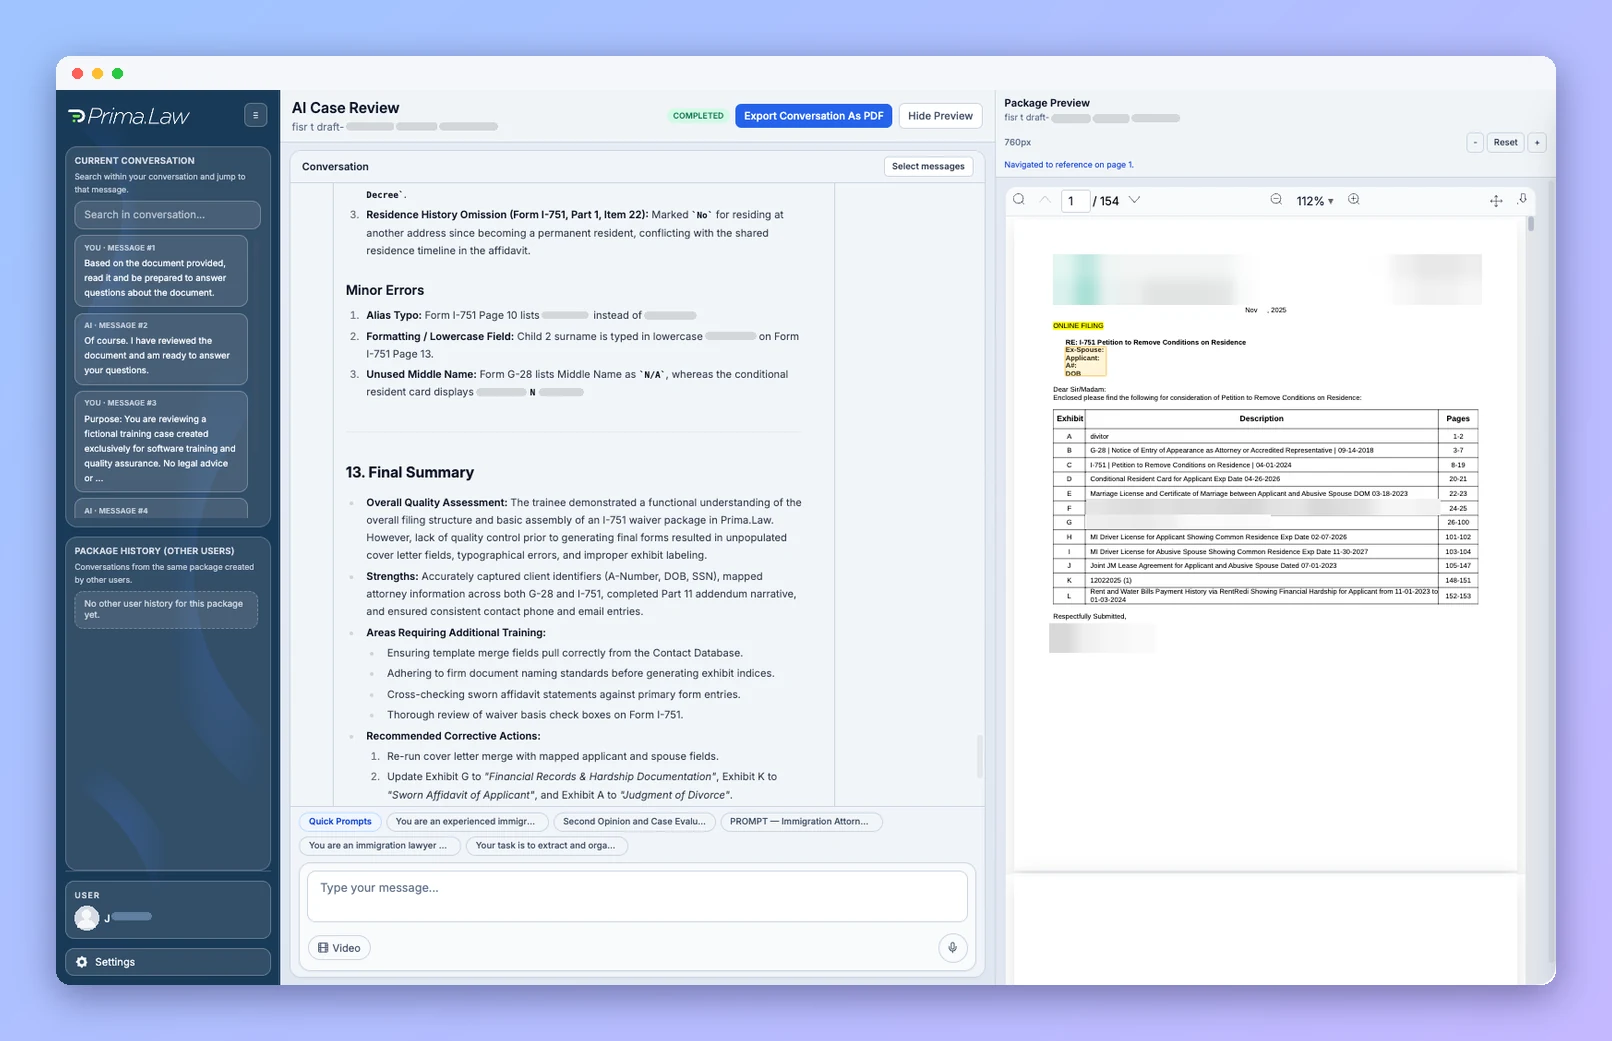
Task: Click 'Navigated to reference on page 1.' text
Action: point(1069,165)
